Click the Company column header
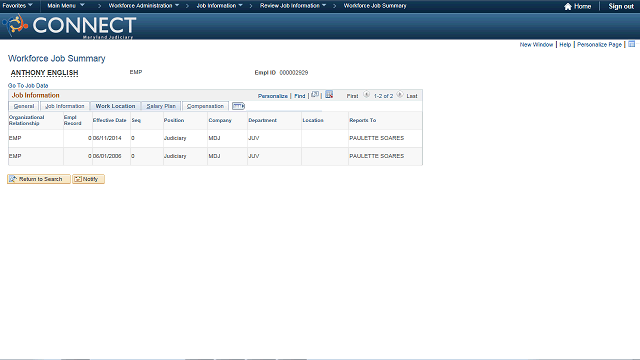This screenshot has height=360, width=640. pyautogui.click(x=220, y=120)
